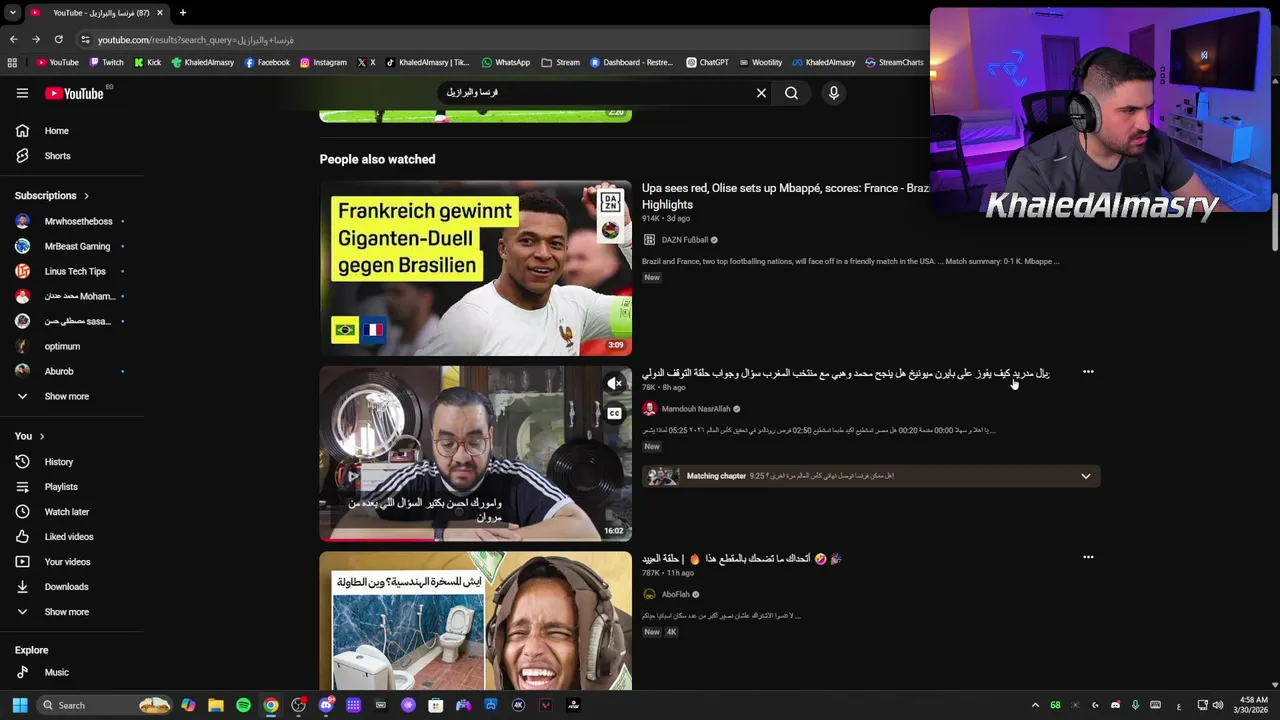Image resolution: width=1280 pixels, height=720 pixels.
Task: Show hidden system tray icons
Action: (x=1035, y=705)
